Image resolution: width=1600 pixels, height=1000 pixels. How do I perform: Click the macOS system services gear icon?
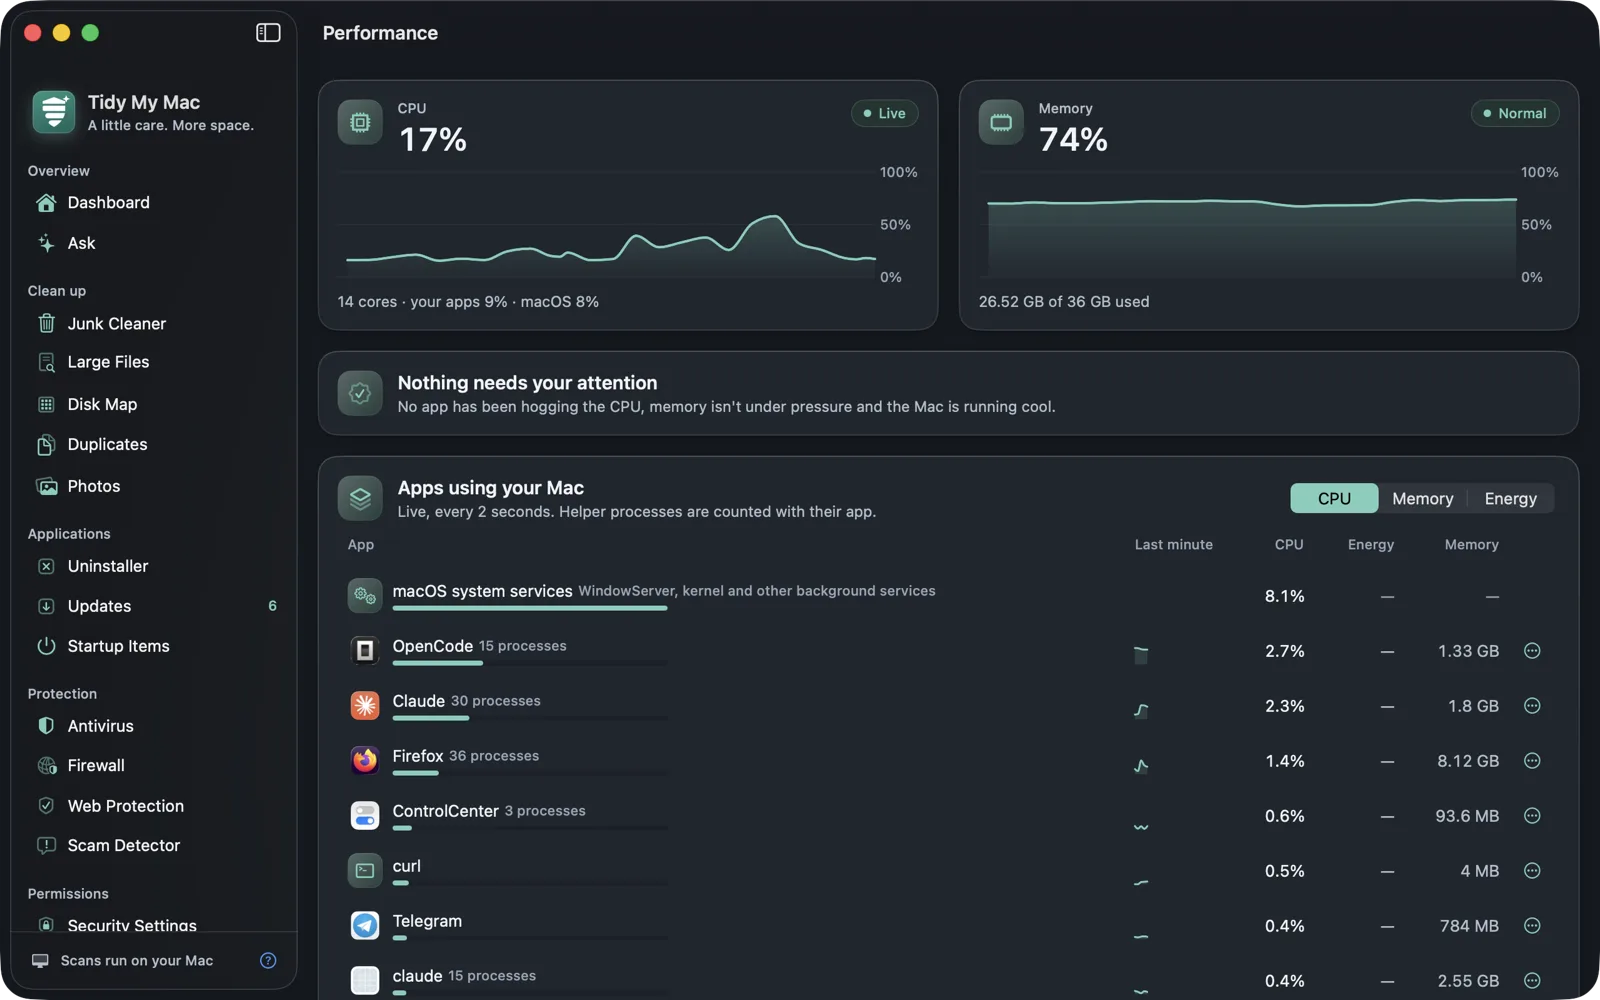click(x=365, y=596)
